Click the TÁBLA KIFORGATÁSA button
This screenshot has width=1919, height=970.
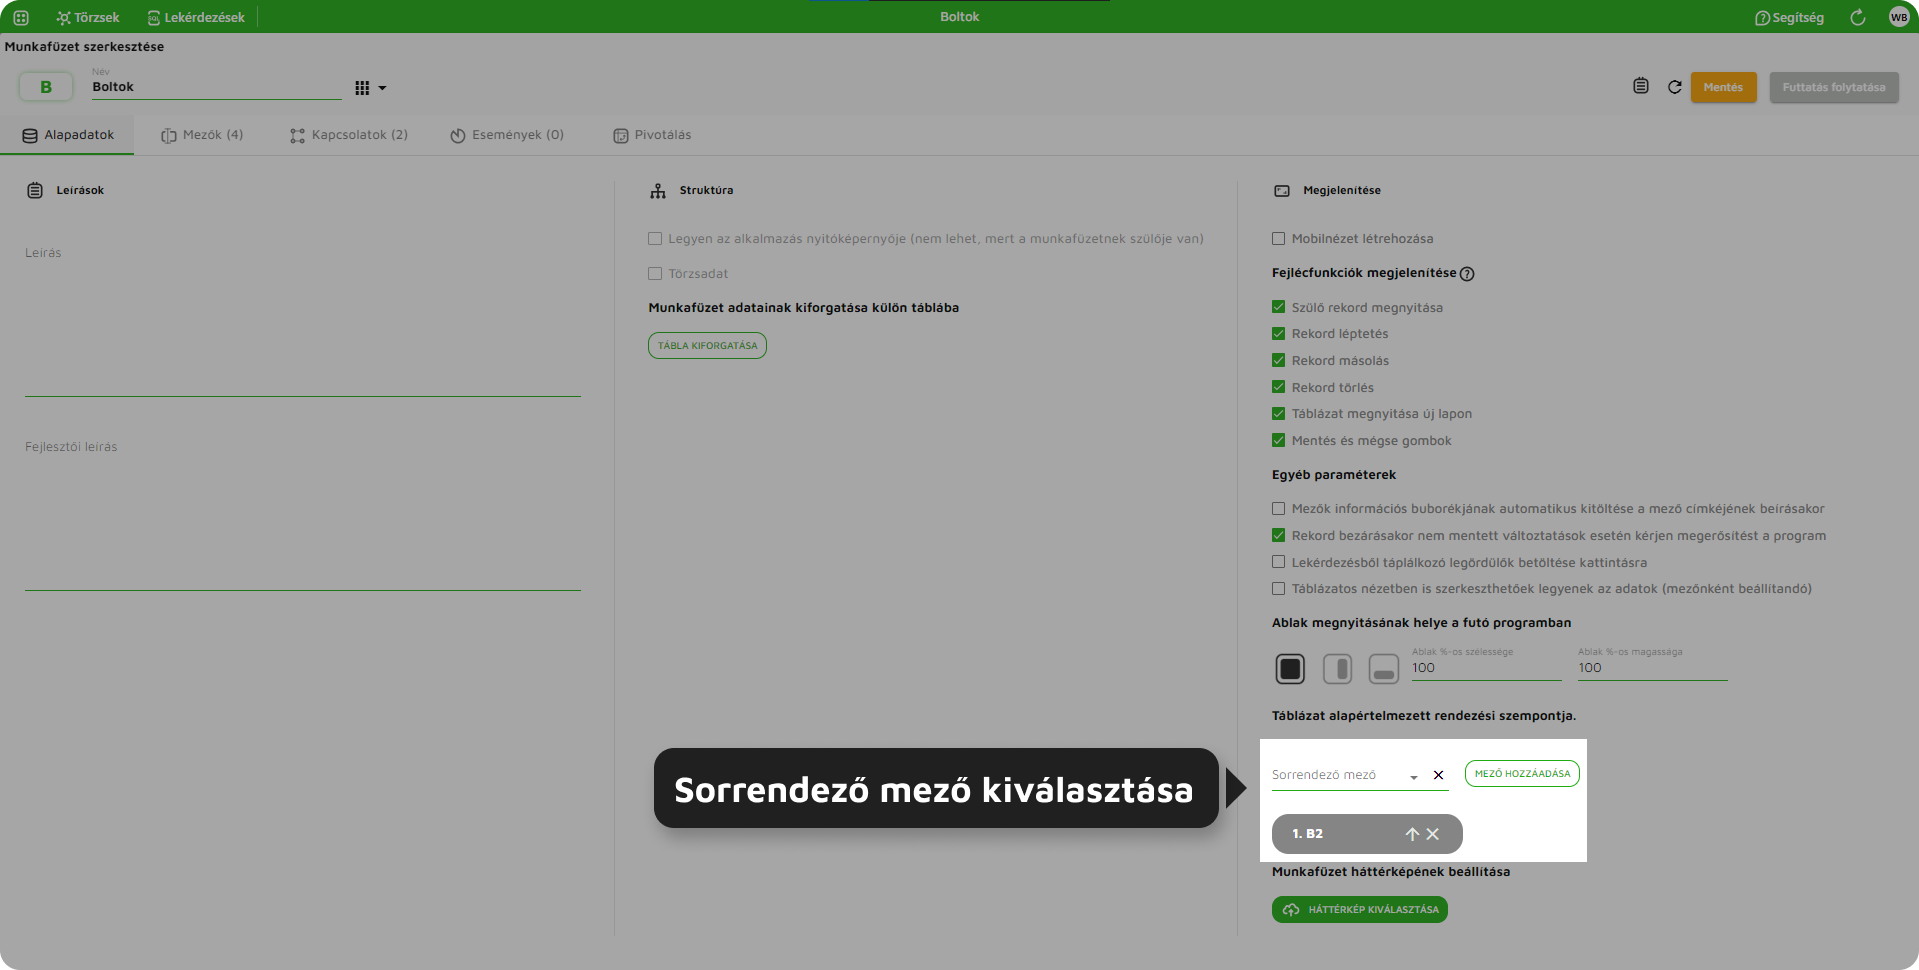click(707, 345)
